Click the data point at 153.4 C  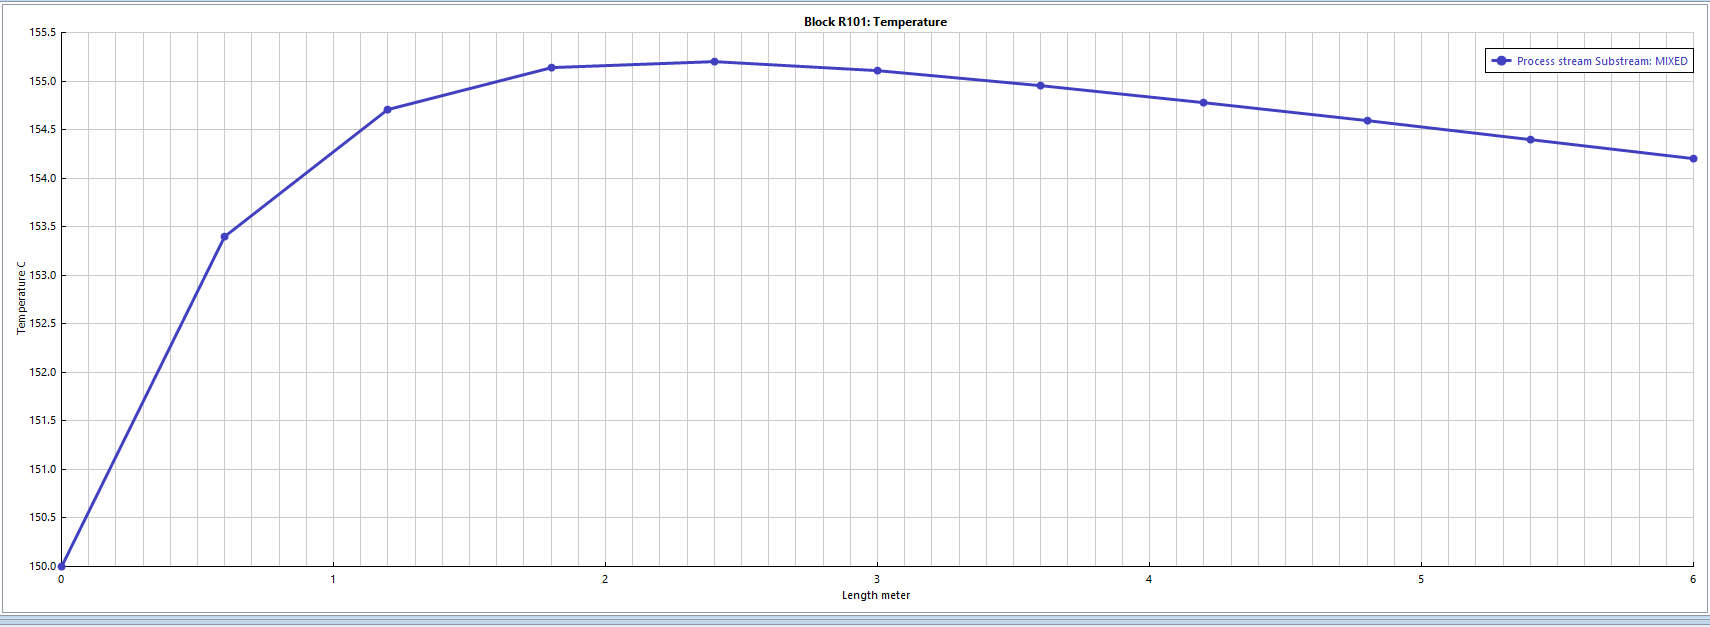click(224, 237)
